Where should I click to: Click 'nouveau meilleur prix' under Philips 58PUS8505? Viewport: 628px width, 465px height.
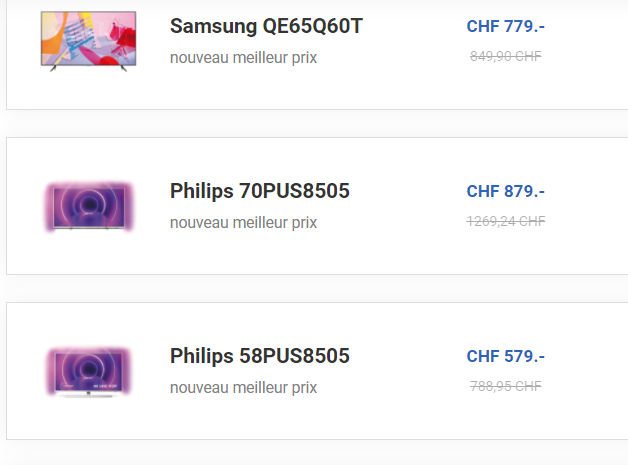(x=244, y=388)
